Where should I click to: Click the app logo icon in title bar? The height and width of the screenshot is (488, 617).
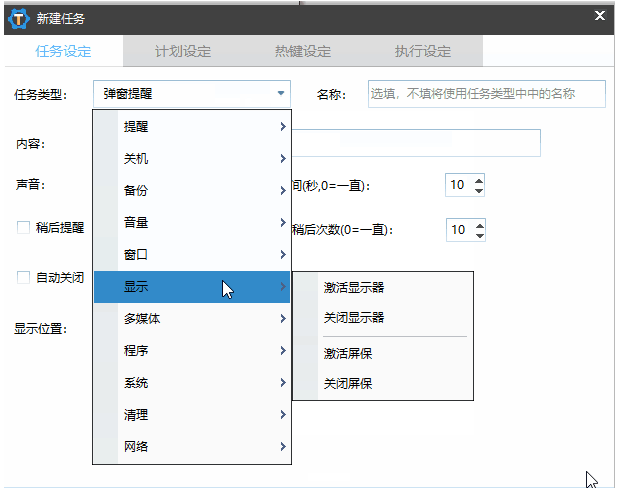17,16
